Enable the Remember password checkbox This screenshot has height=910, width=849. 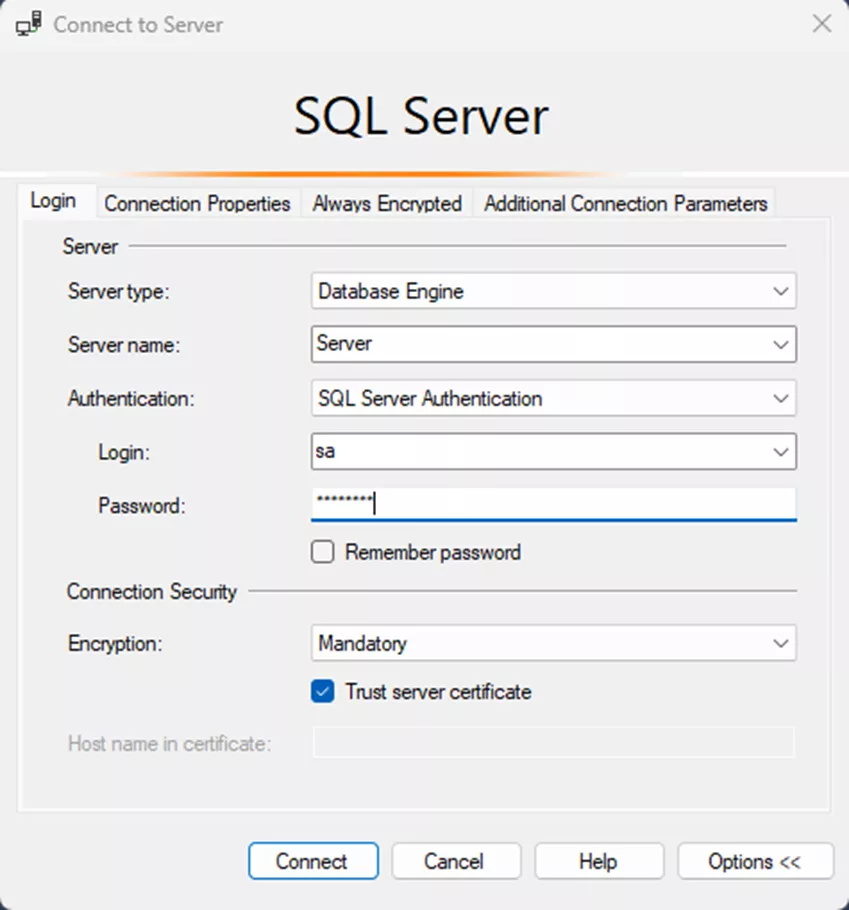tap(323, 552)
